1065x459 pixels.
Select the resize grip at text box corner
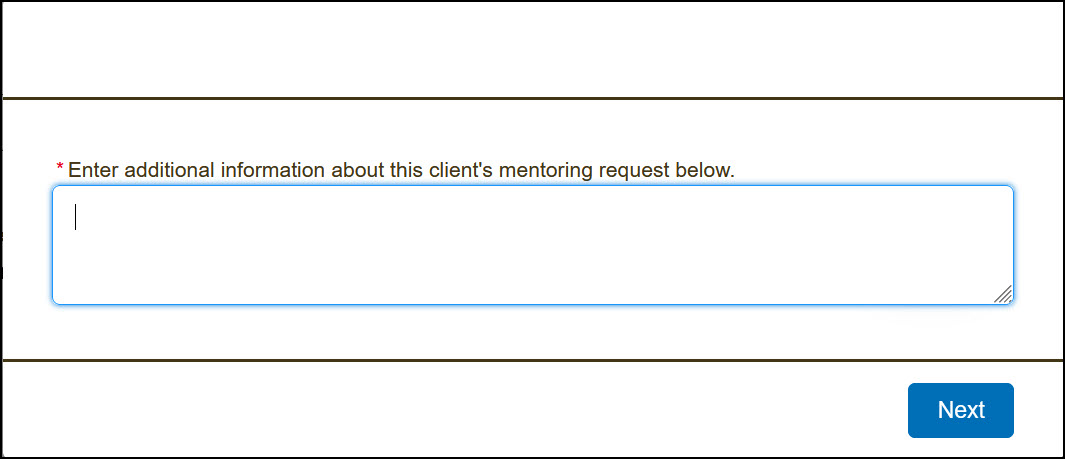tap(1003, 293)
